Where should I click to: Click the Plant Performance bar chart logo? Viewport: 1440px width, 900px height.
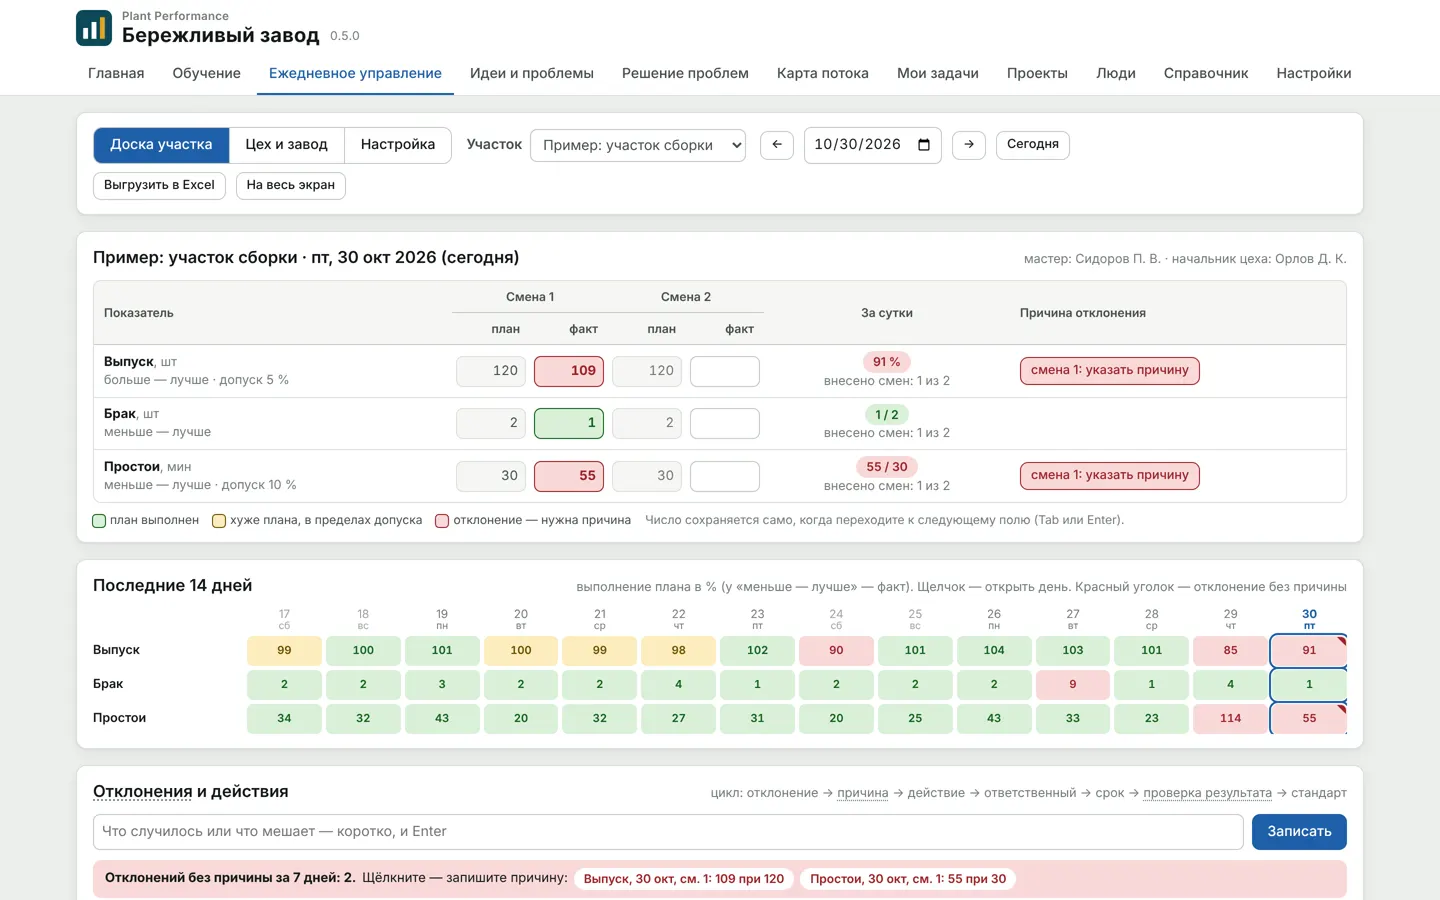94,28
